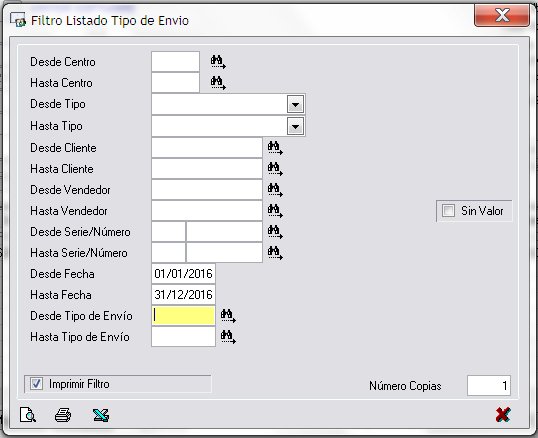Select the Hasta Fecha date field
This screenshot has height=438, width=538.
[x=183, y=295]
